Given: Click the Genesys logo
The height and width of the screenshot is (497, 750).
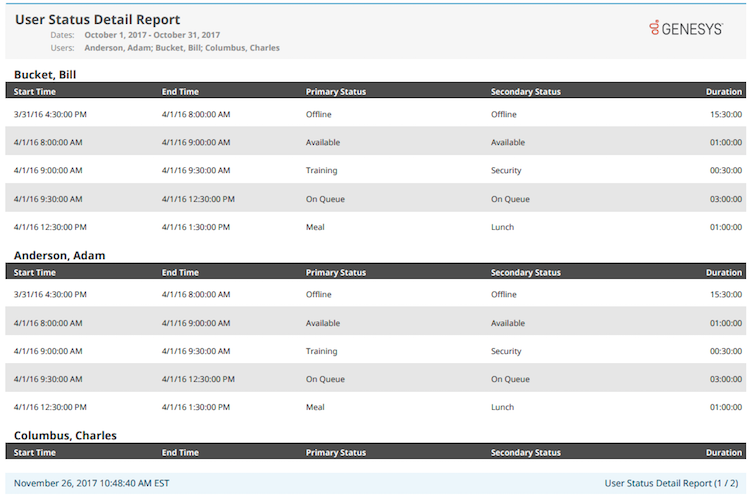Looking at the screenshot, I should 686,28.
